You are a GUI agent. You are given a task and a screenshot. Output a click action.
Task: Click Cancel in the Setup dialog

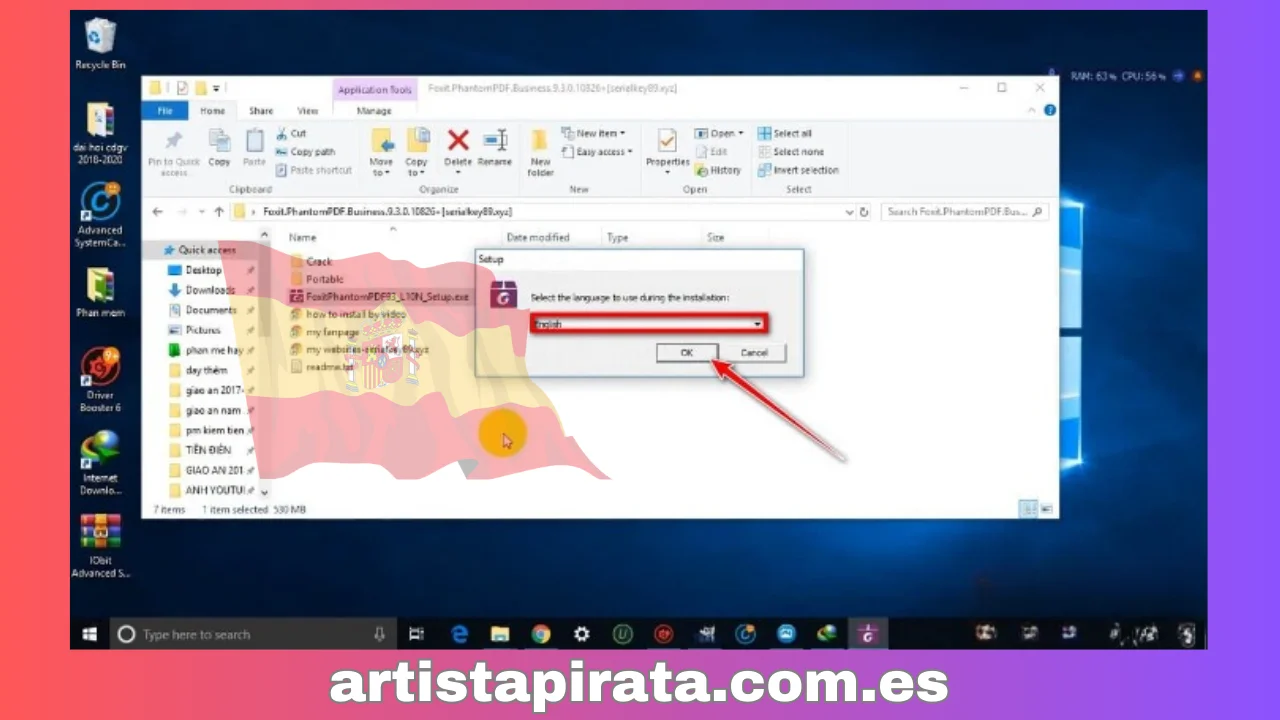(754, 353)
